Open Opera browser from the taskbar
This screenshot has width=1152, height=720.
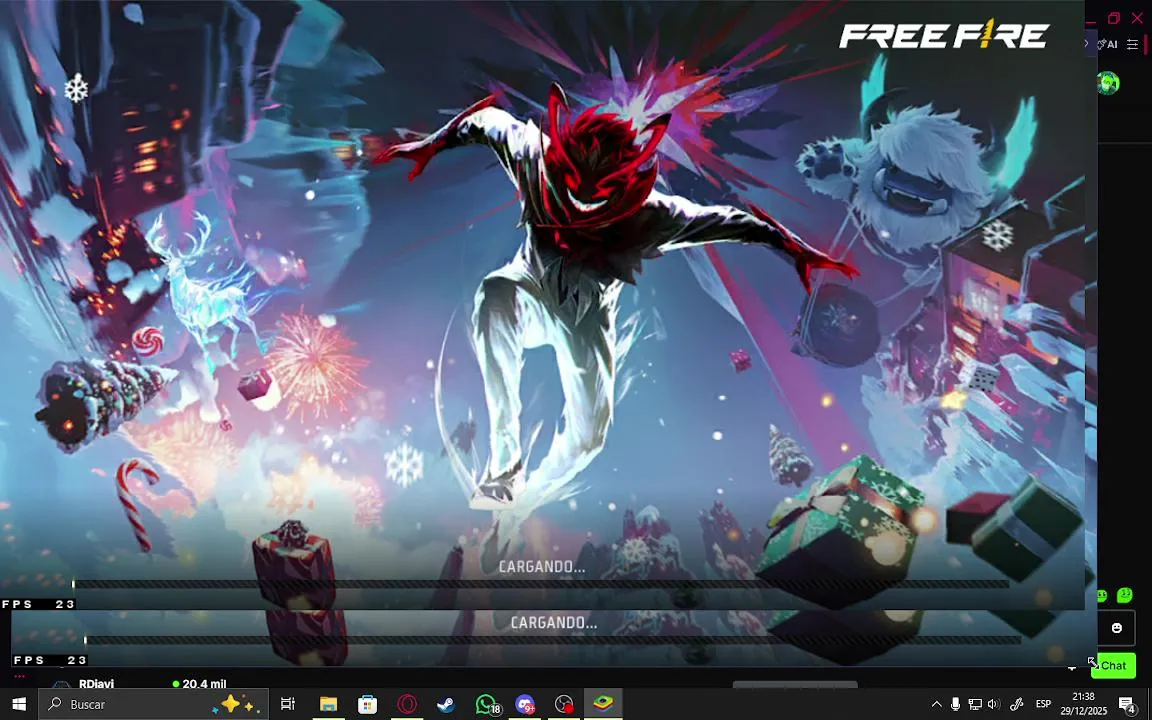click(x=407, y=705)
